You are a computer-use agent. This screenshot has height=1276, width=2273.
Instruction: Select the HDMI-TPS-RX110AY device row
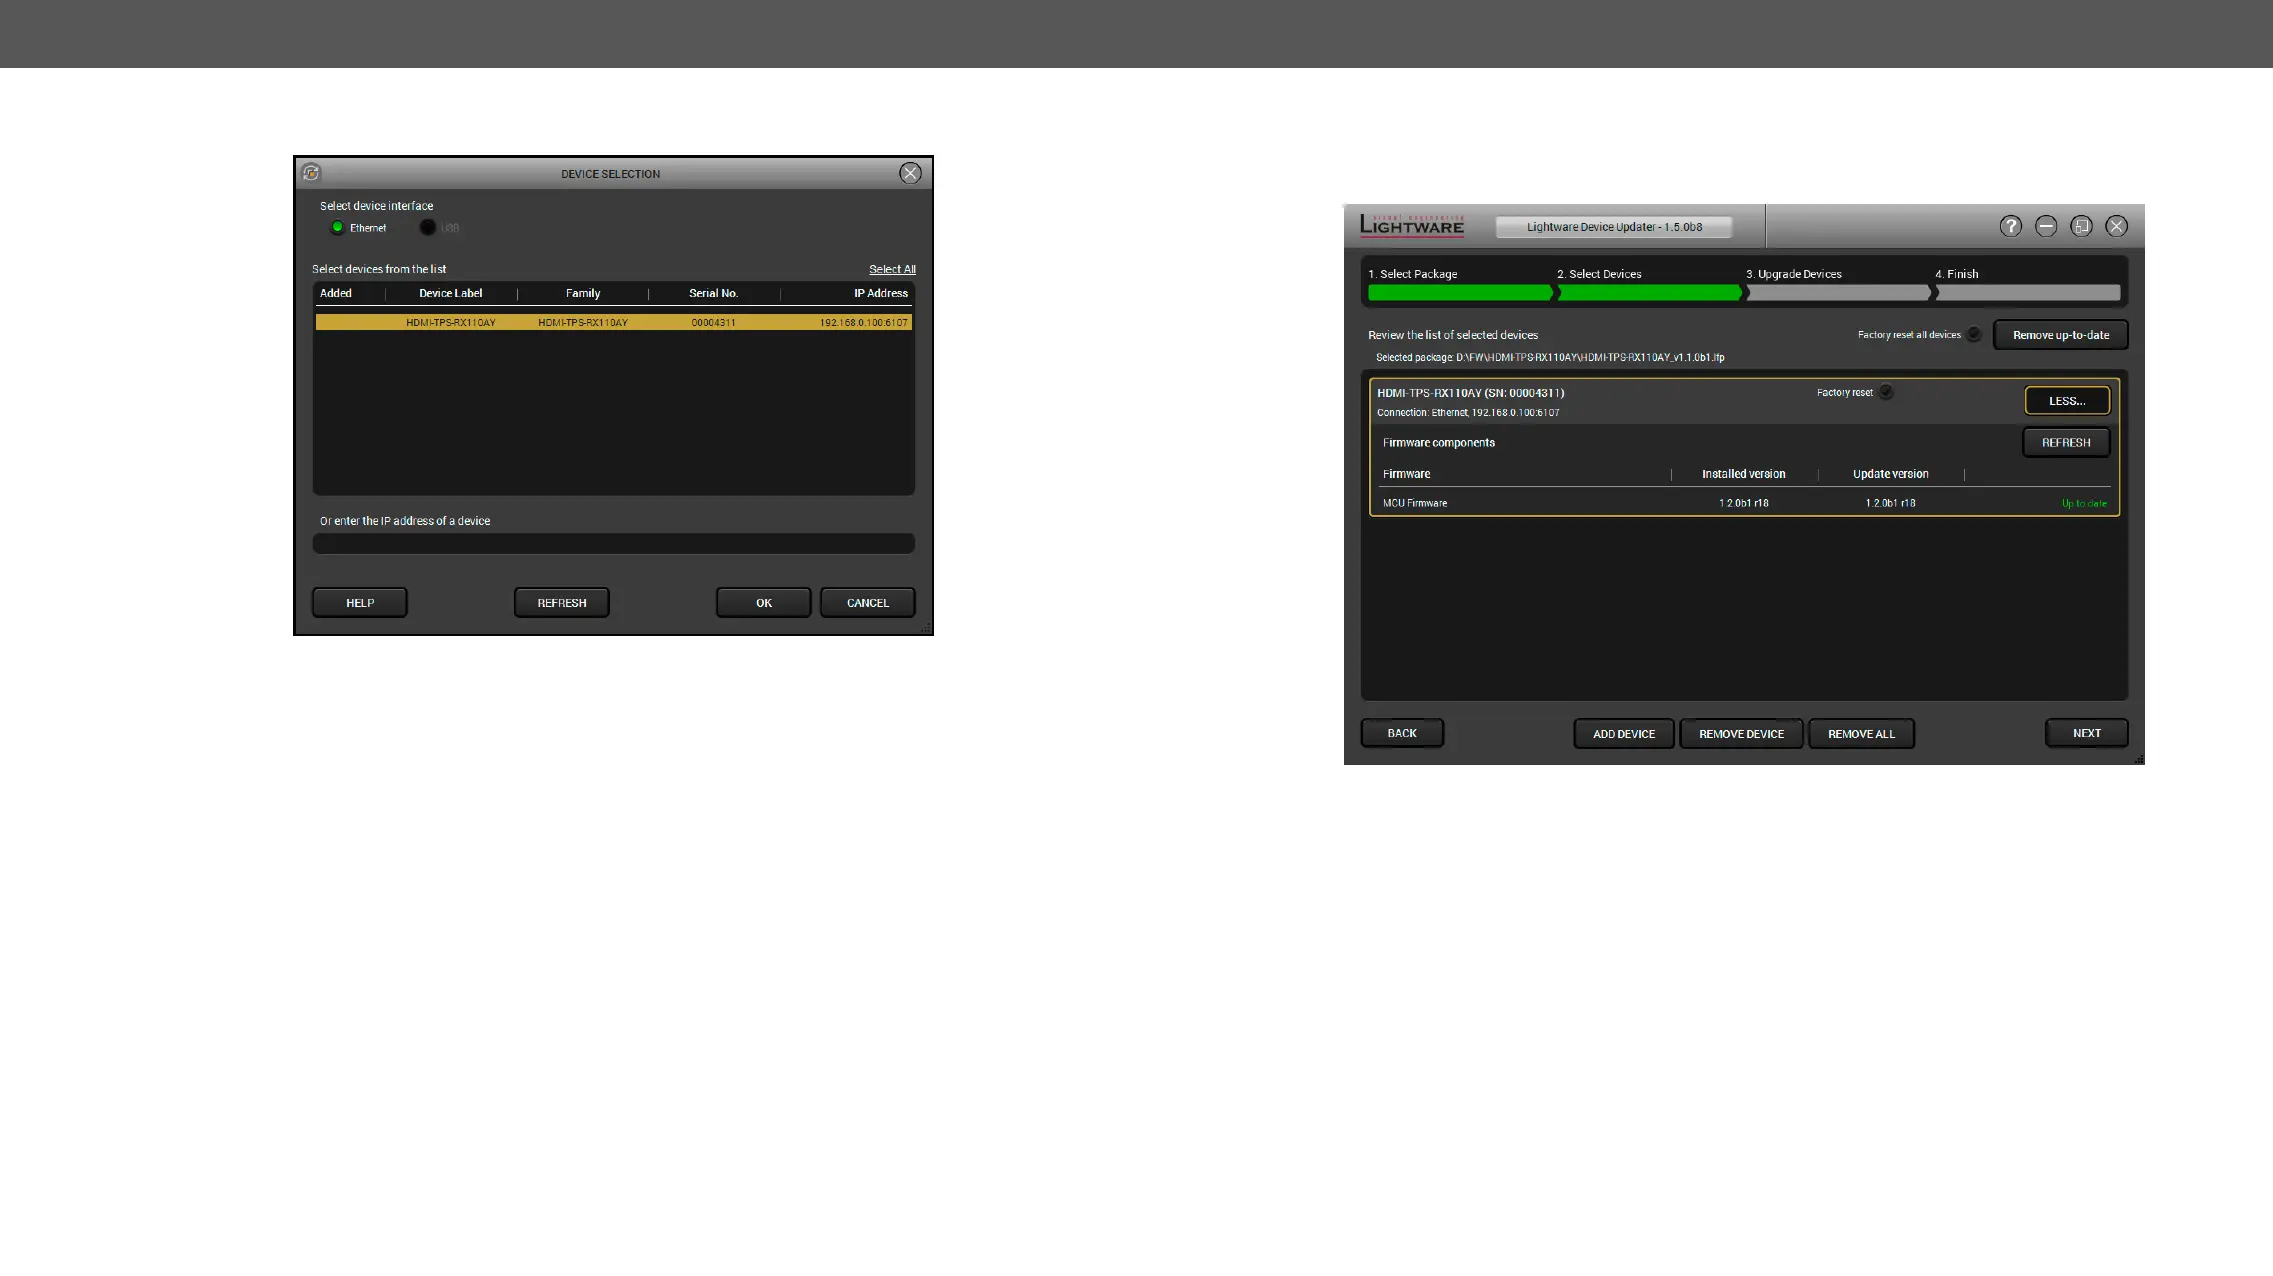pos(613,322)
